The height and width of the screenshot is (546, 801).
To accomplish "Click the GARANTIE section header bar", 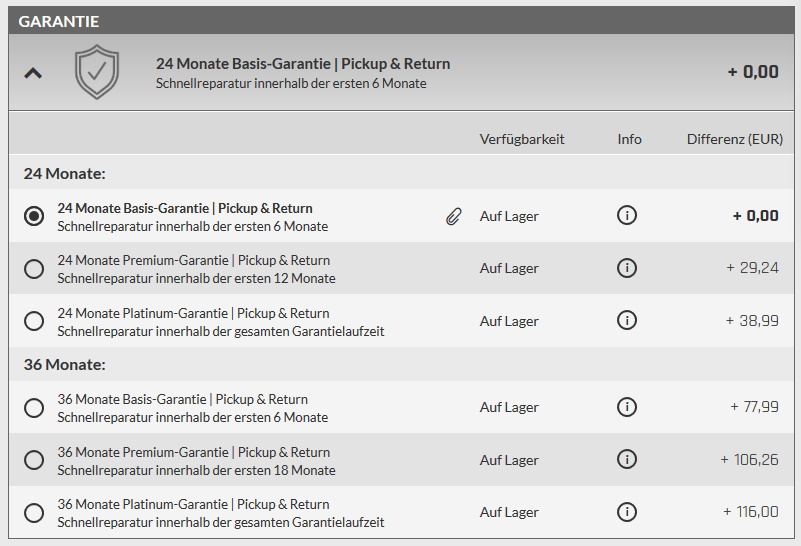I will pos(400,20).
